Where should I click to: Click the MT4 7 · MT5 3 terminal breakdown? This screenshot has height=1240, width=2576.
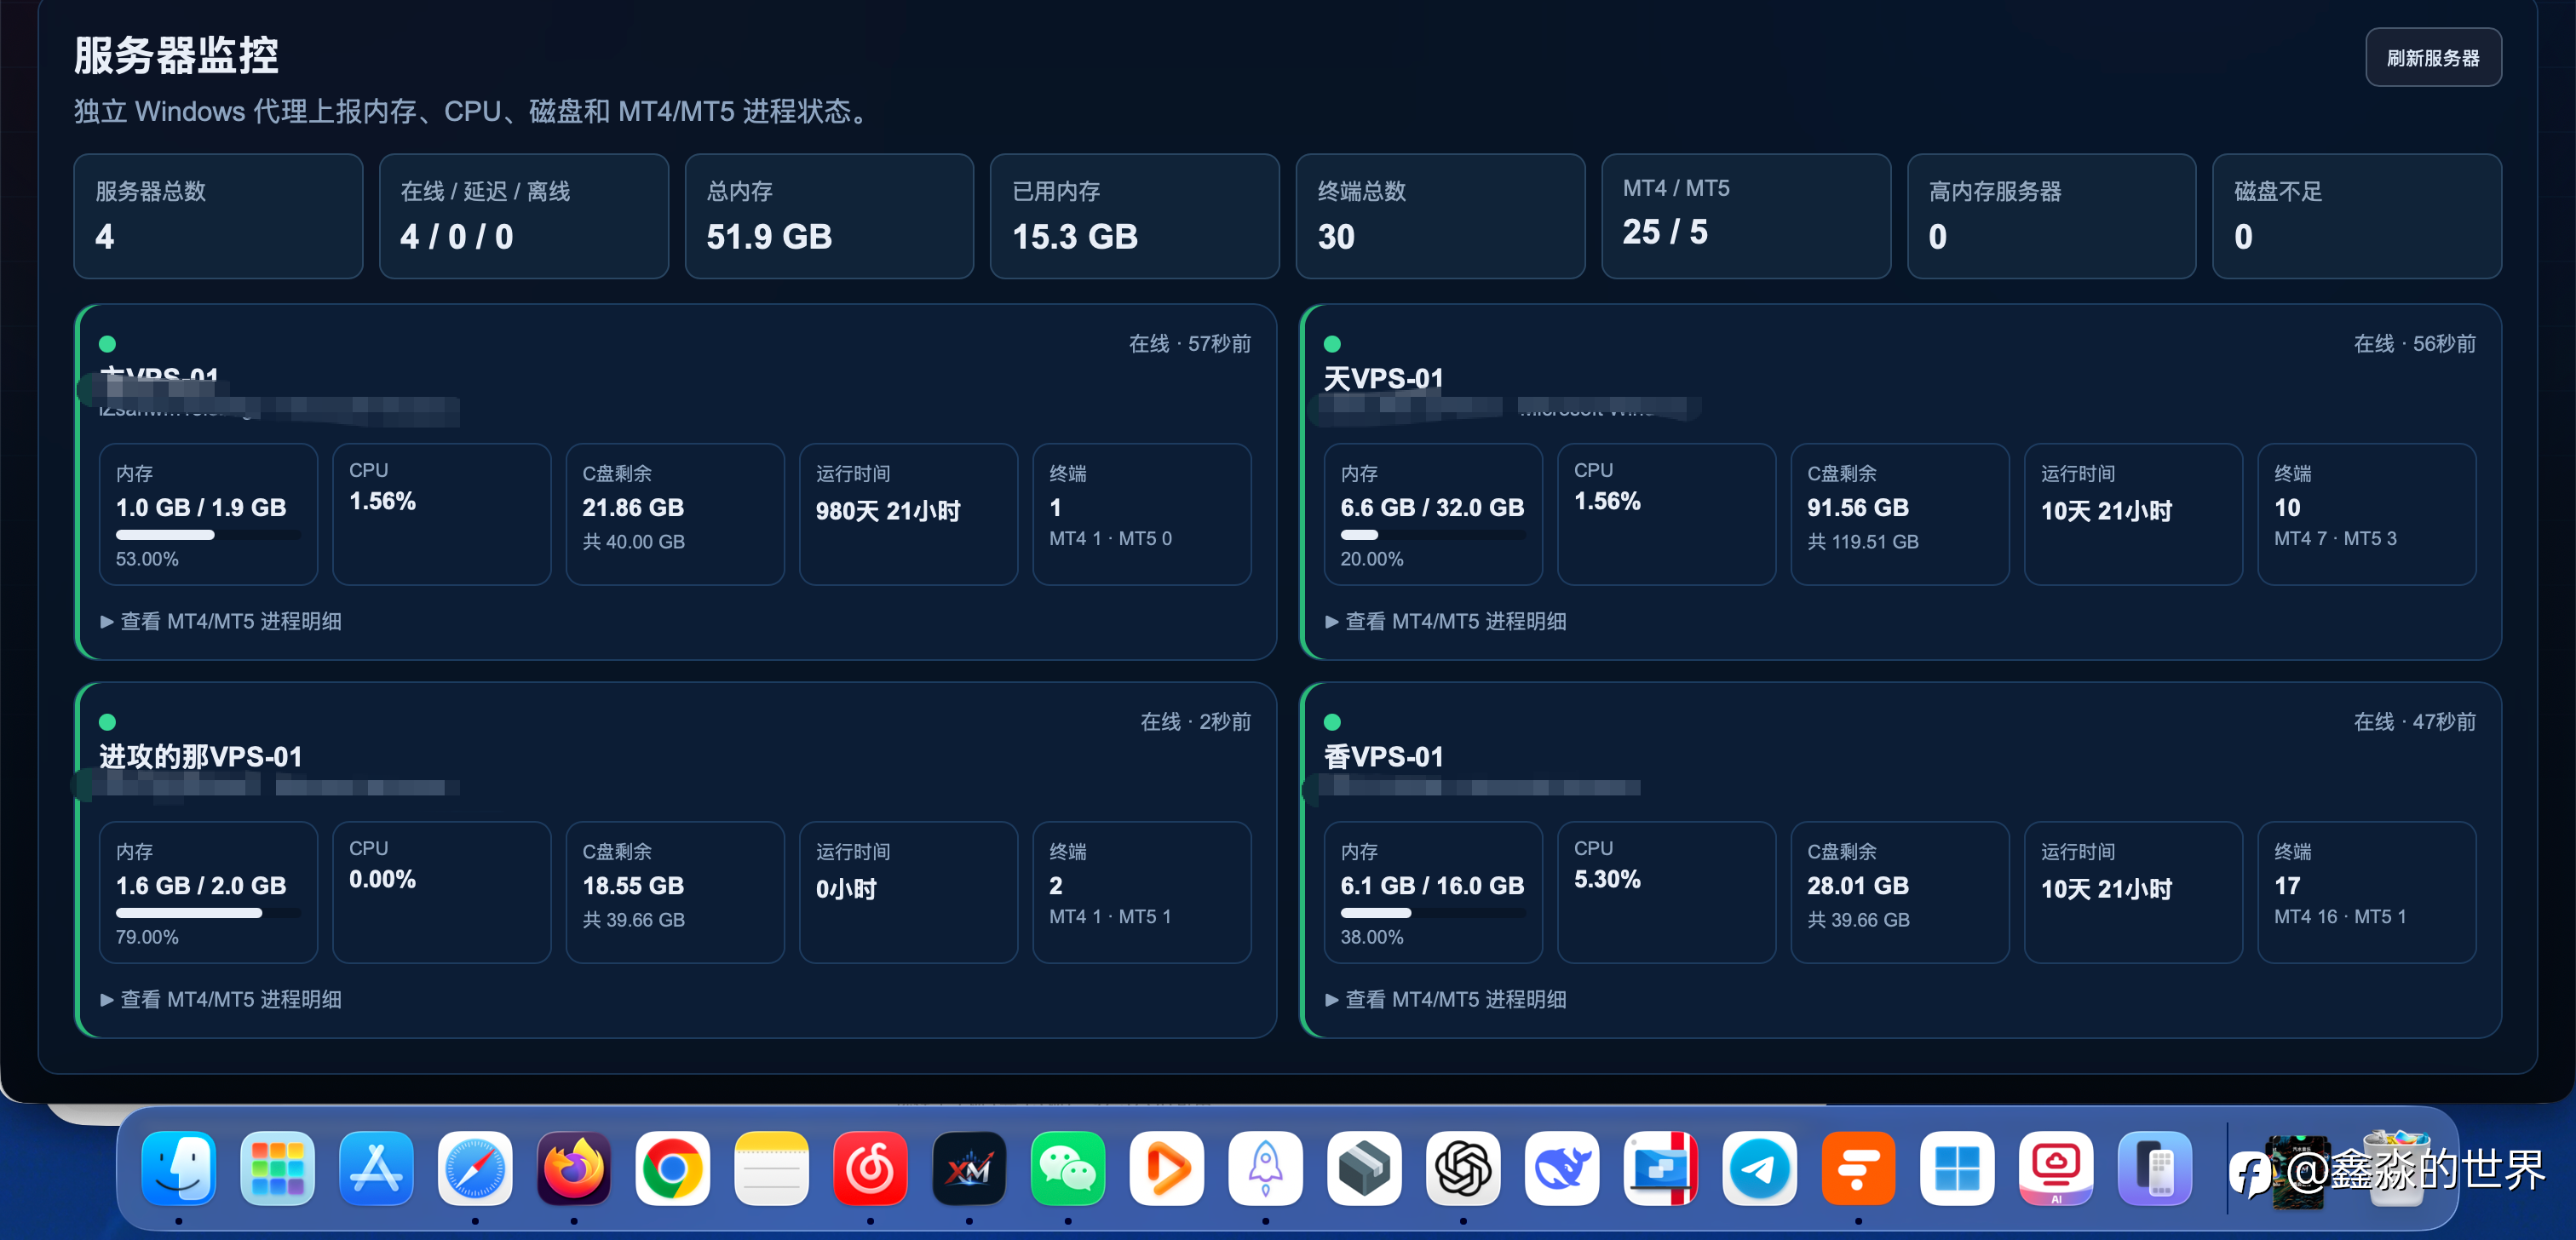pos(2335,539)
